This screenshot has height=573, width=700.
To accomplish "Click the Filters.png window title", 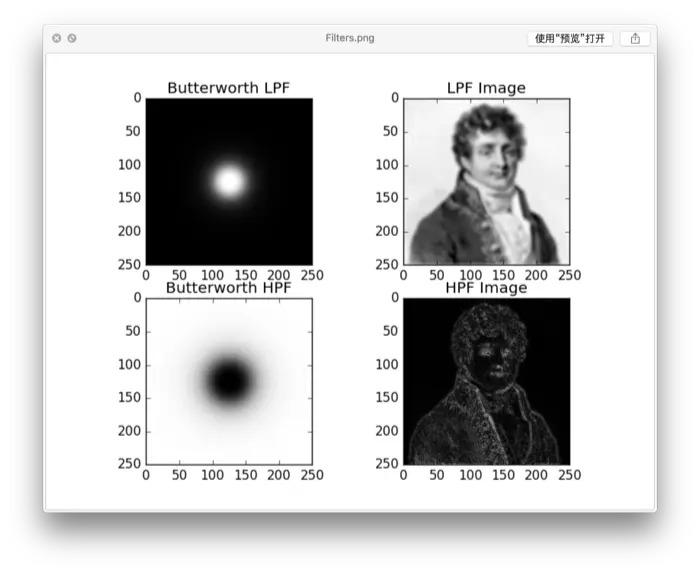I will tap(350, 38).
